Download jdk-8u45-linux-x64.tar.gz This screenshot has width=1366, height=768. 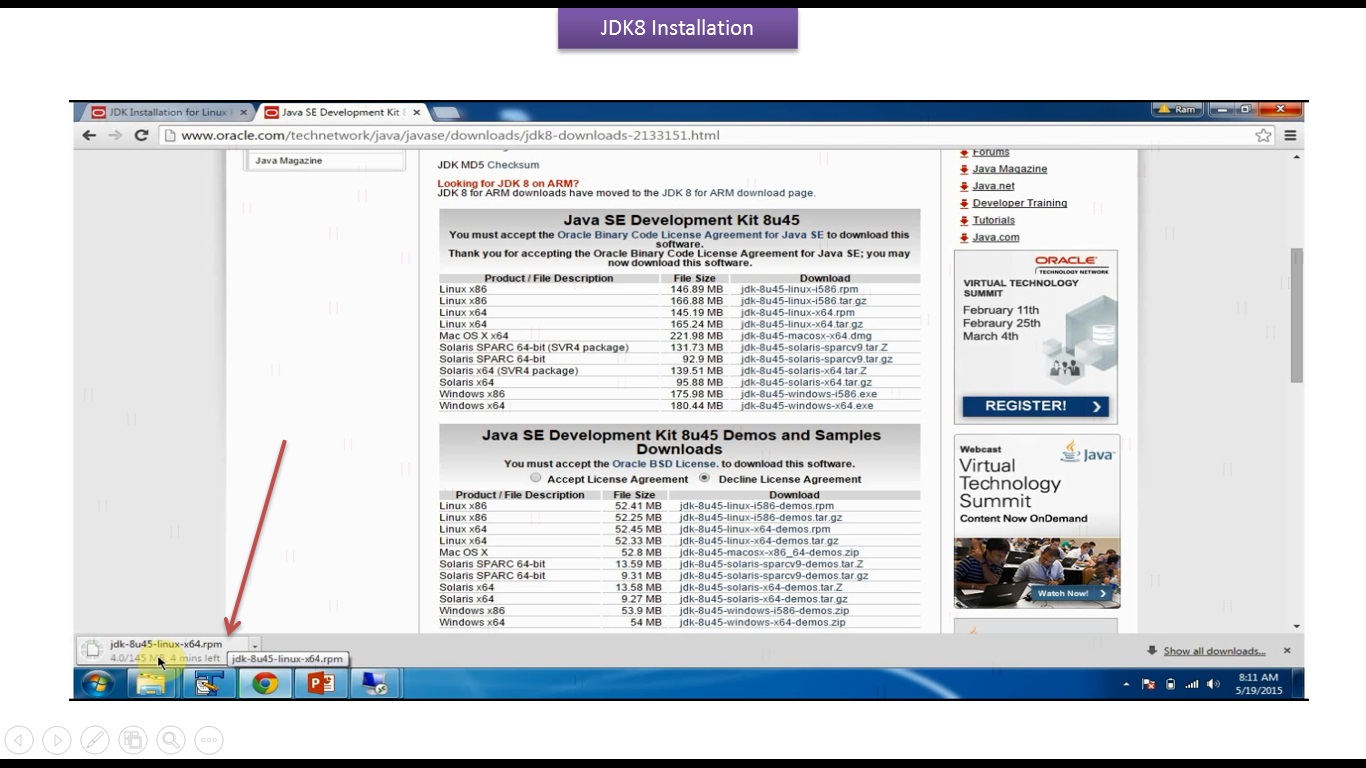point(801,324)
